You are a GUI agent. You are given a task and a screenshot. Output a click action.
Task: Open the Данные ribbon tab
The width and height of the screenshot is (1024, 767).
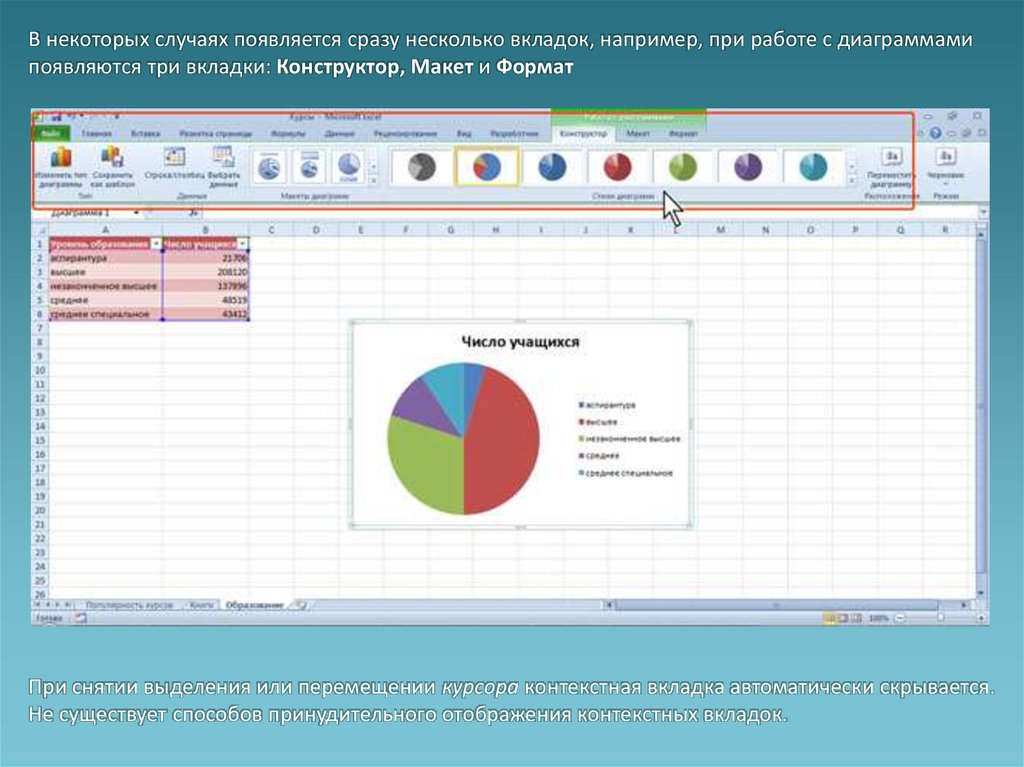click(x=339, y=133)
